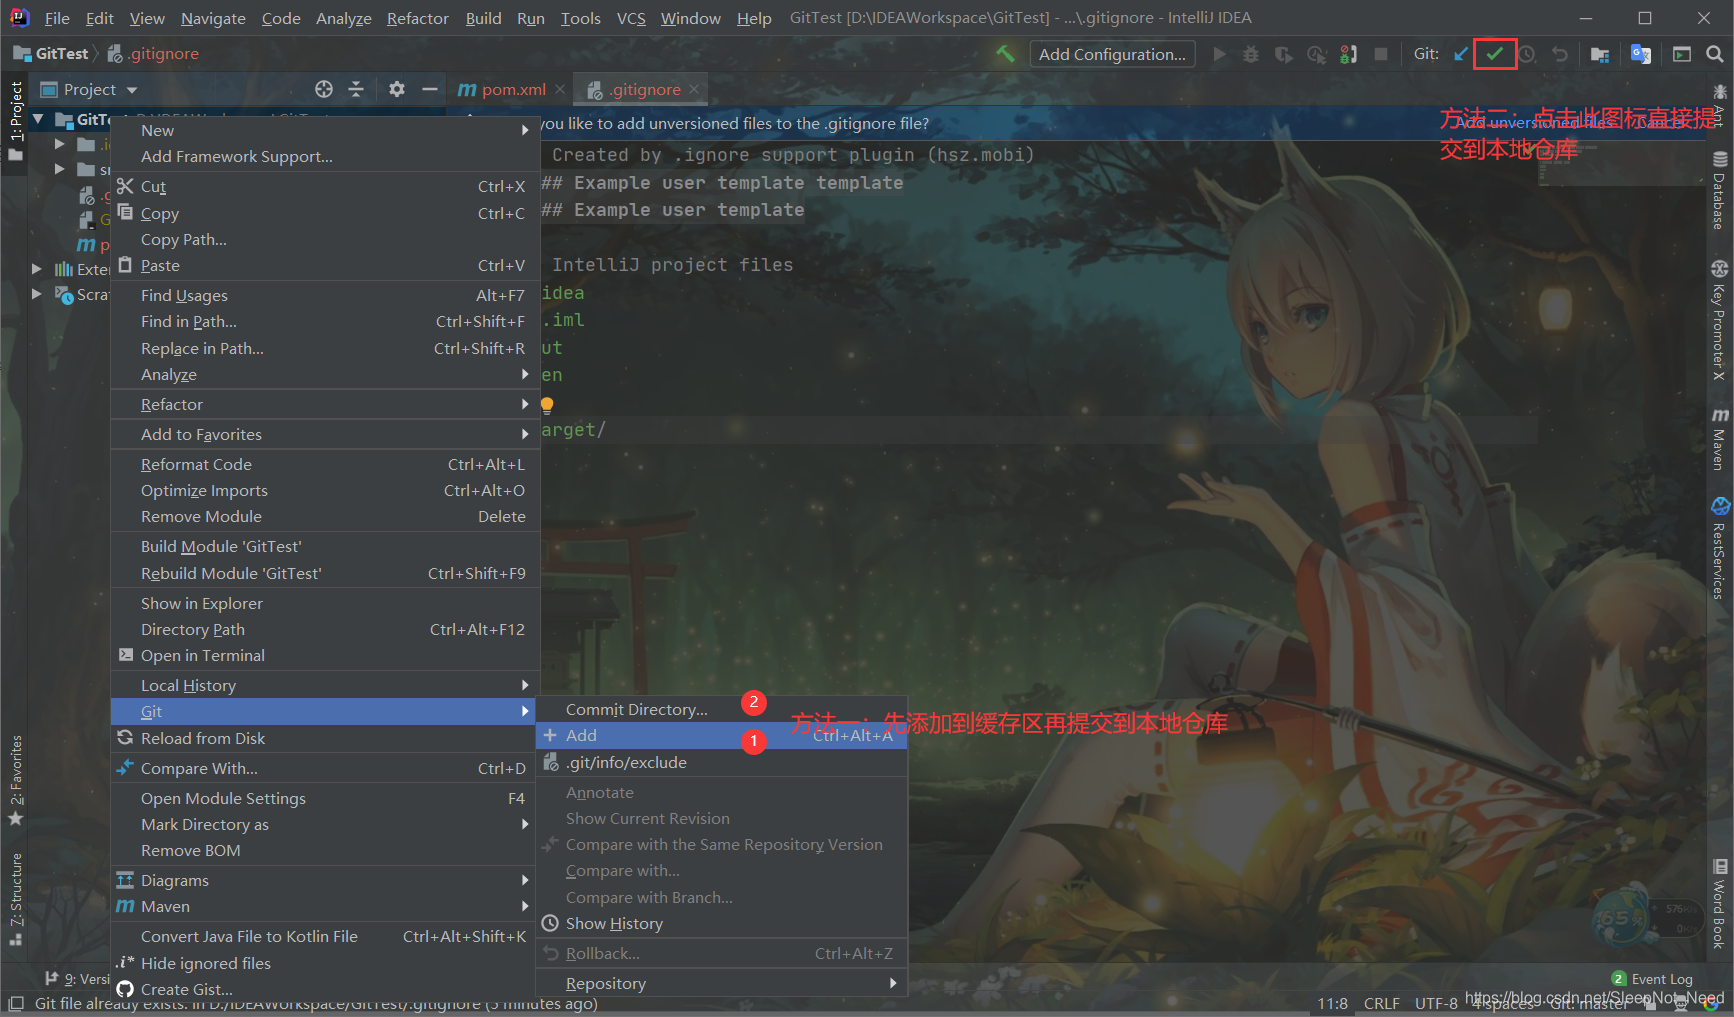Click Add Configuration... button
Screen dimensions: 1734x1017
(1112, 54)
